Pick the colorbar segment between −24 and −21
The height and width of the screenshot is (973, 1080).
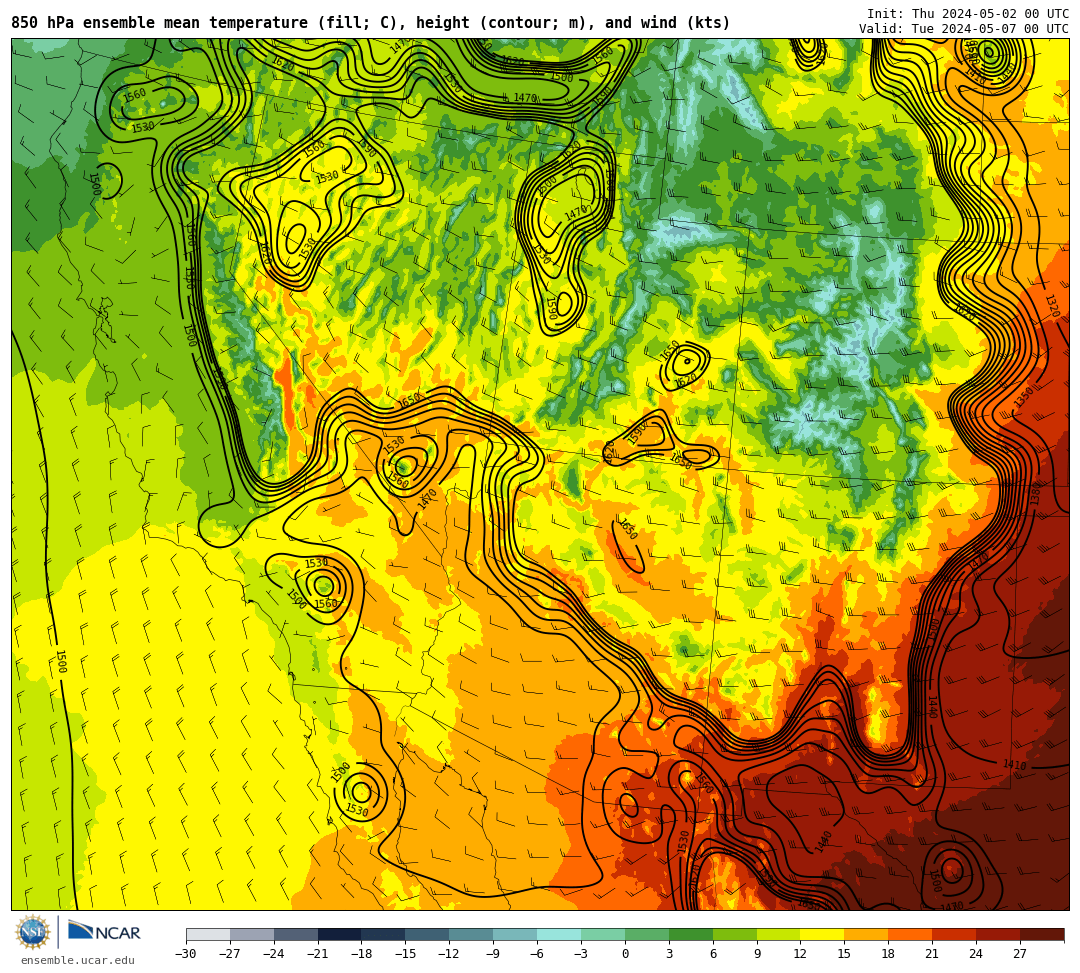click(296, 934)
